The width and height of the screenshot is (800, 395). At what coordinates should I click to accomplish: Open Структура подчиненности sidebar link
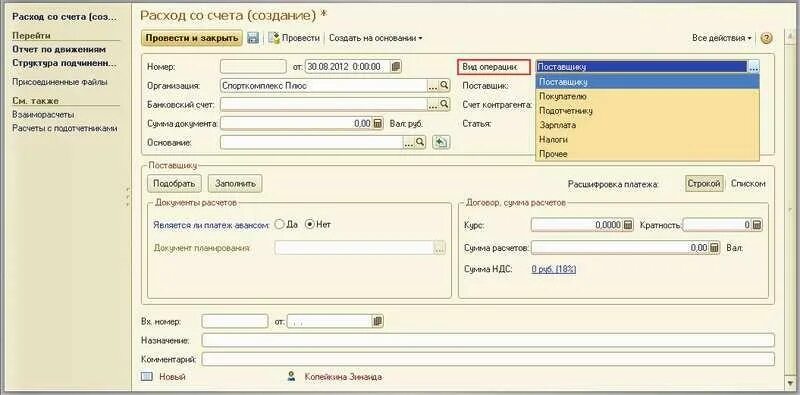click(64, 63)
